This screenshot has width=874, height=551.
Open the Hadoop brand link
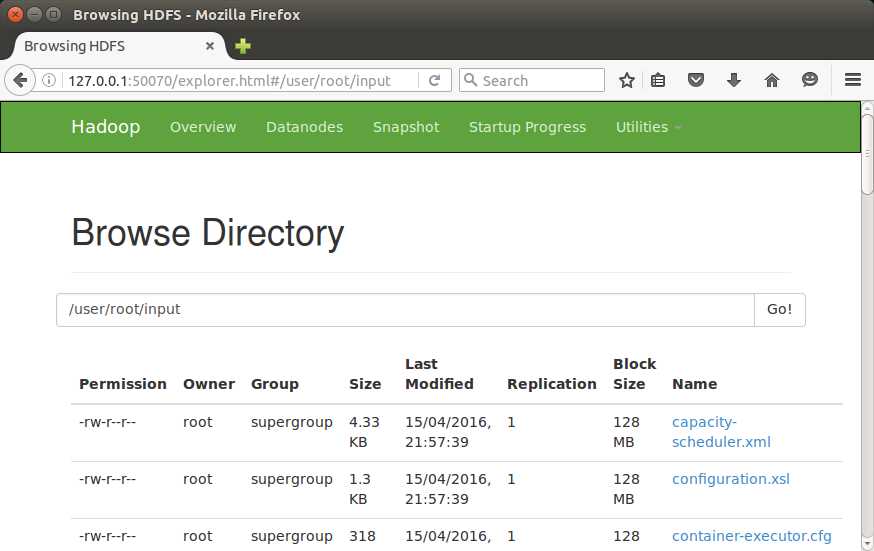[x=105, y=127]
